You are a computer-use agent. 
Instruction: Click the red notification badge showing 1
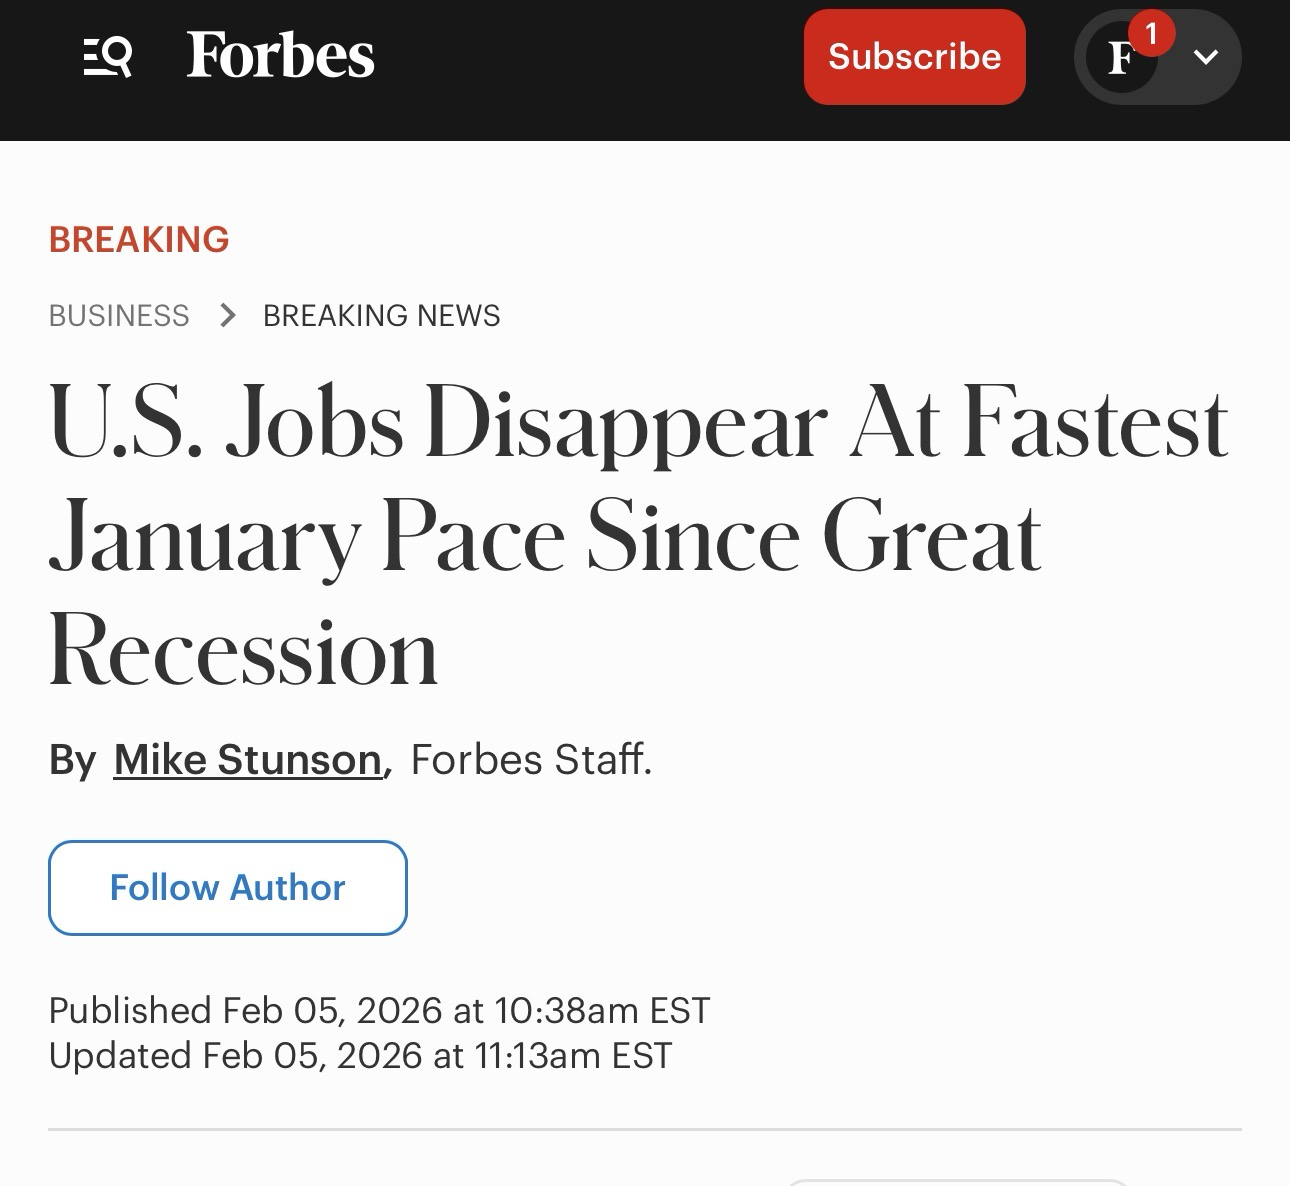pos(1151,34)
